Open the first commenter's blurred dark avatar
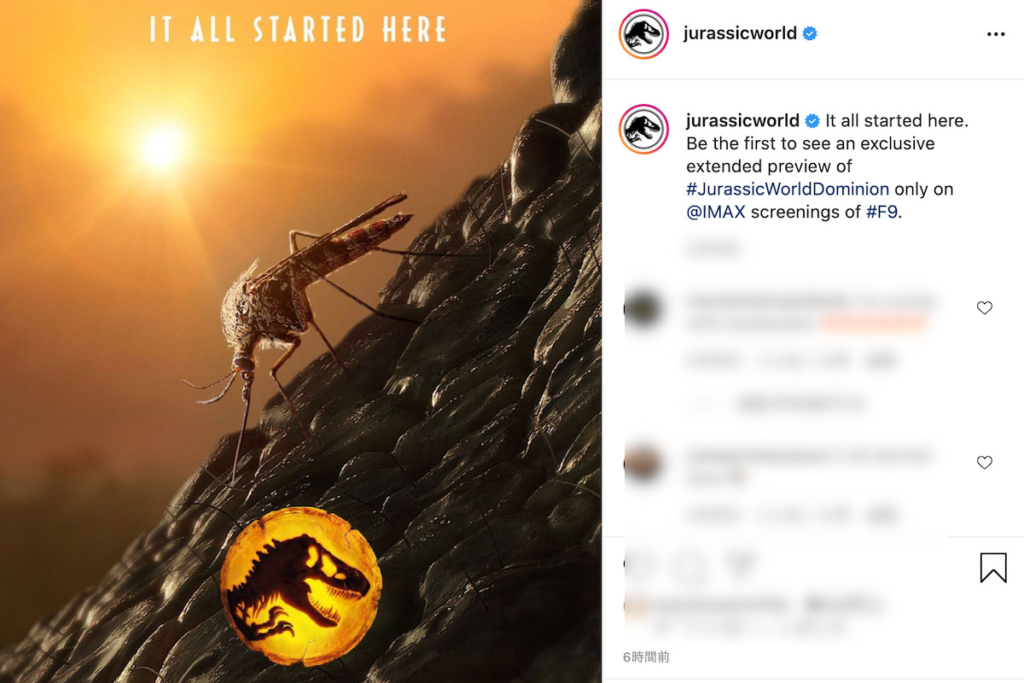 tap(643, 309)
